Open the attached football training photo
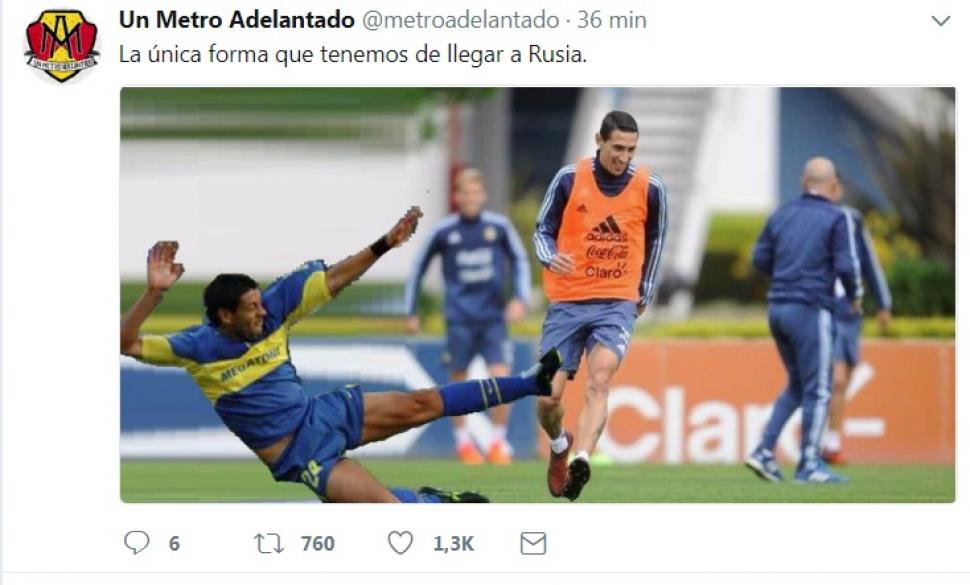The width and height of the screenshot is (970, 585). point(538,295)
